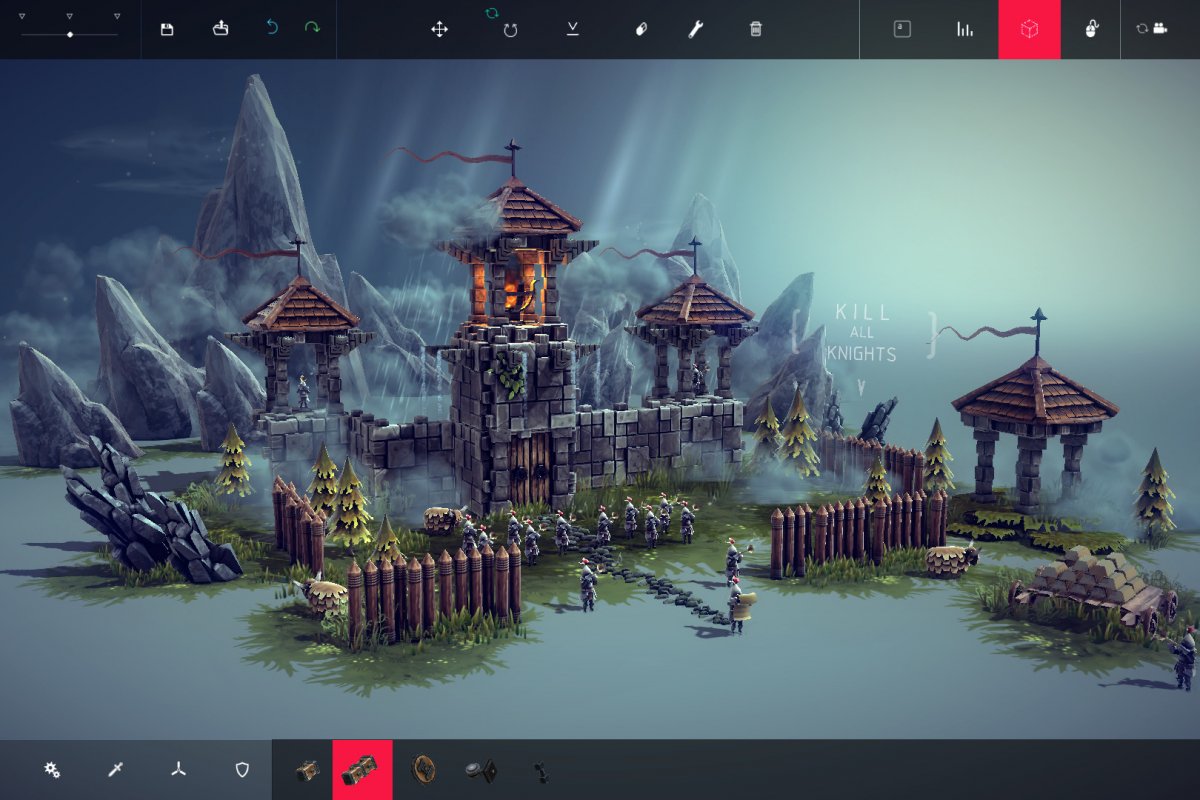
Task: Redo action with the green arrow
Action: tap(312, 29)
